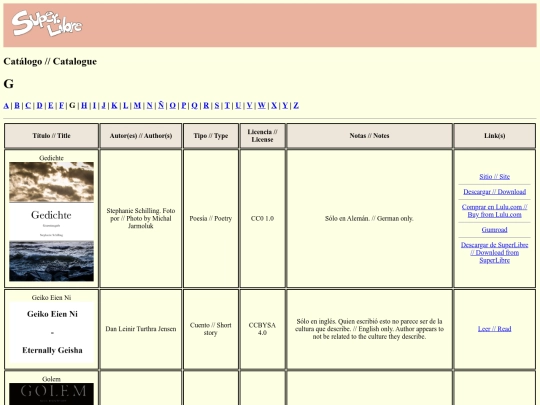Go to letter O listing
Viewport: 540px width, 405px height.
[x=173, y=105]
